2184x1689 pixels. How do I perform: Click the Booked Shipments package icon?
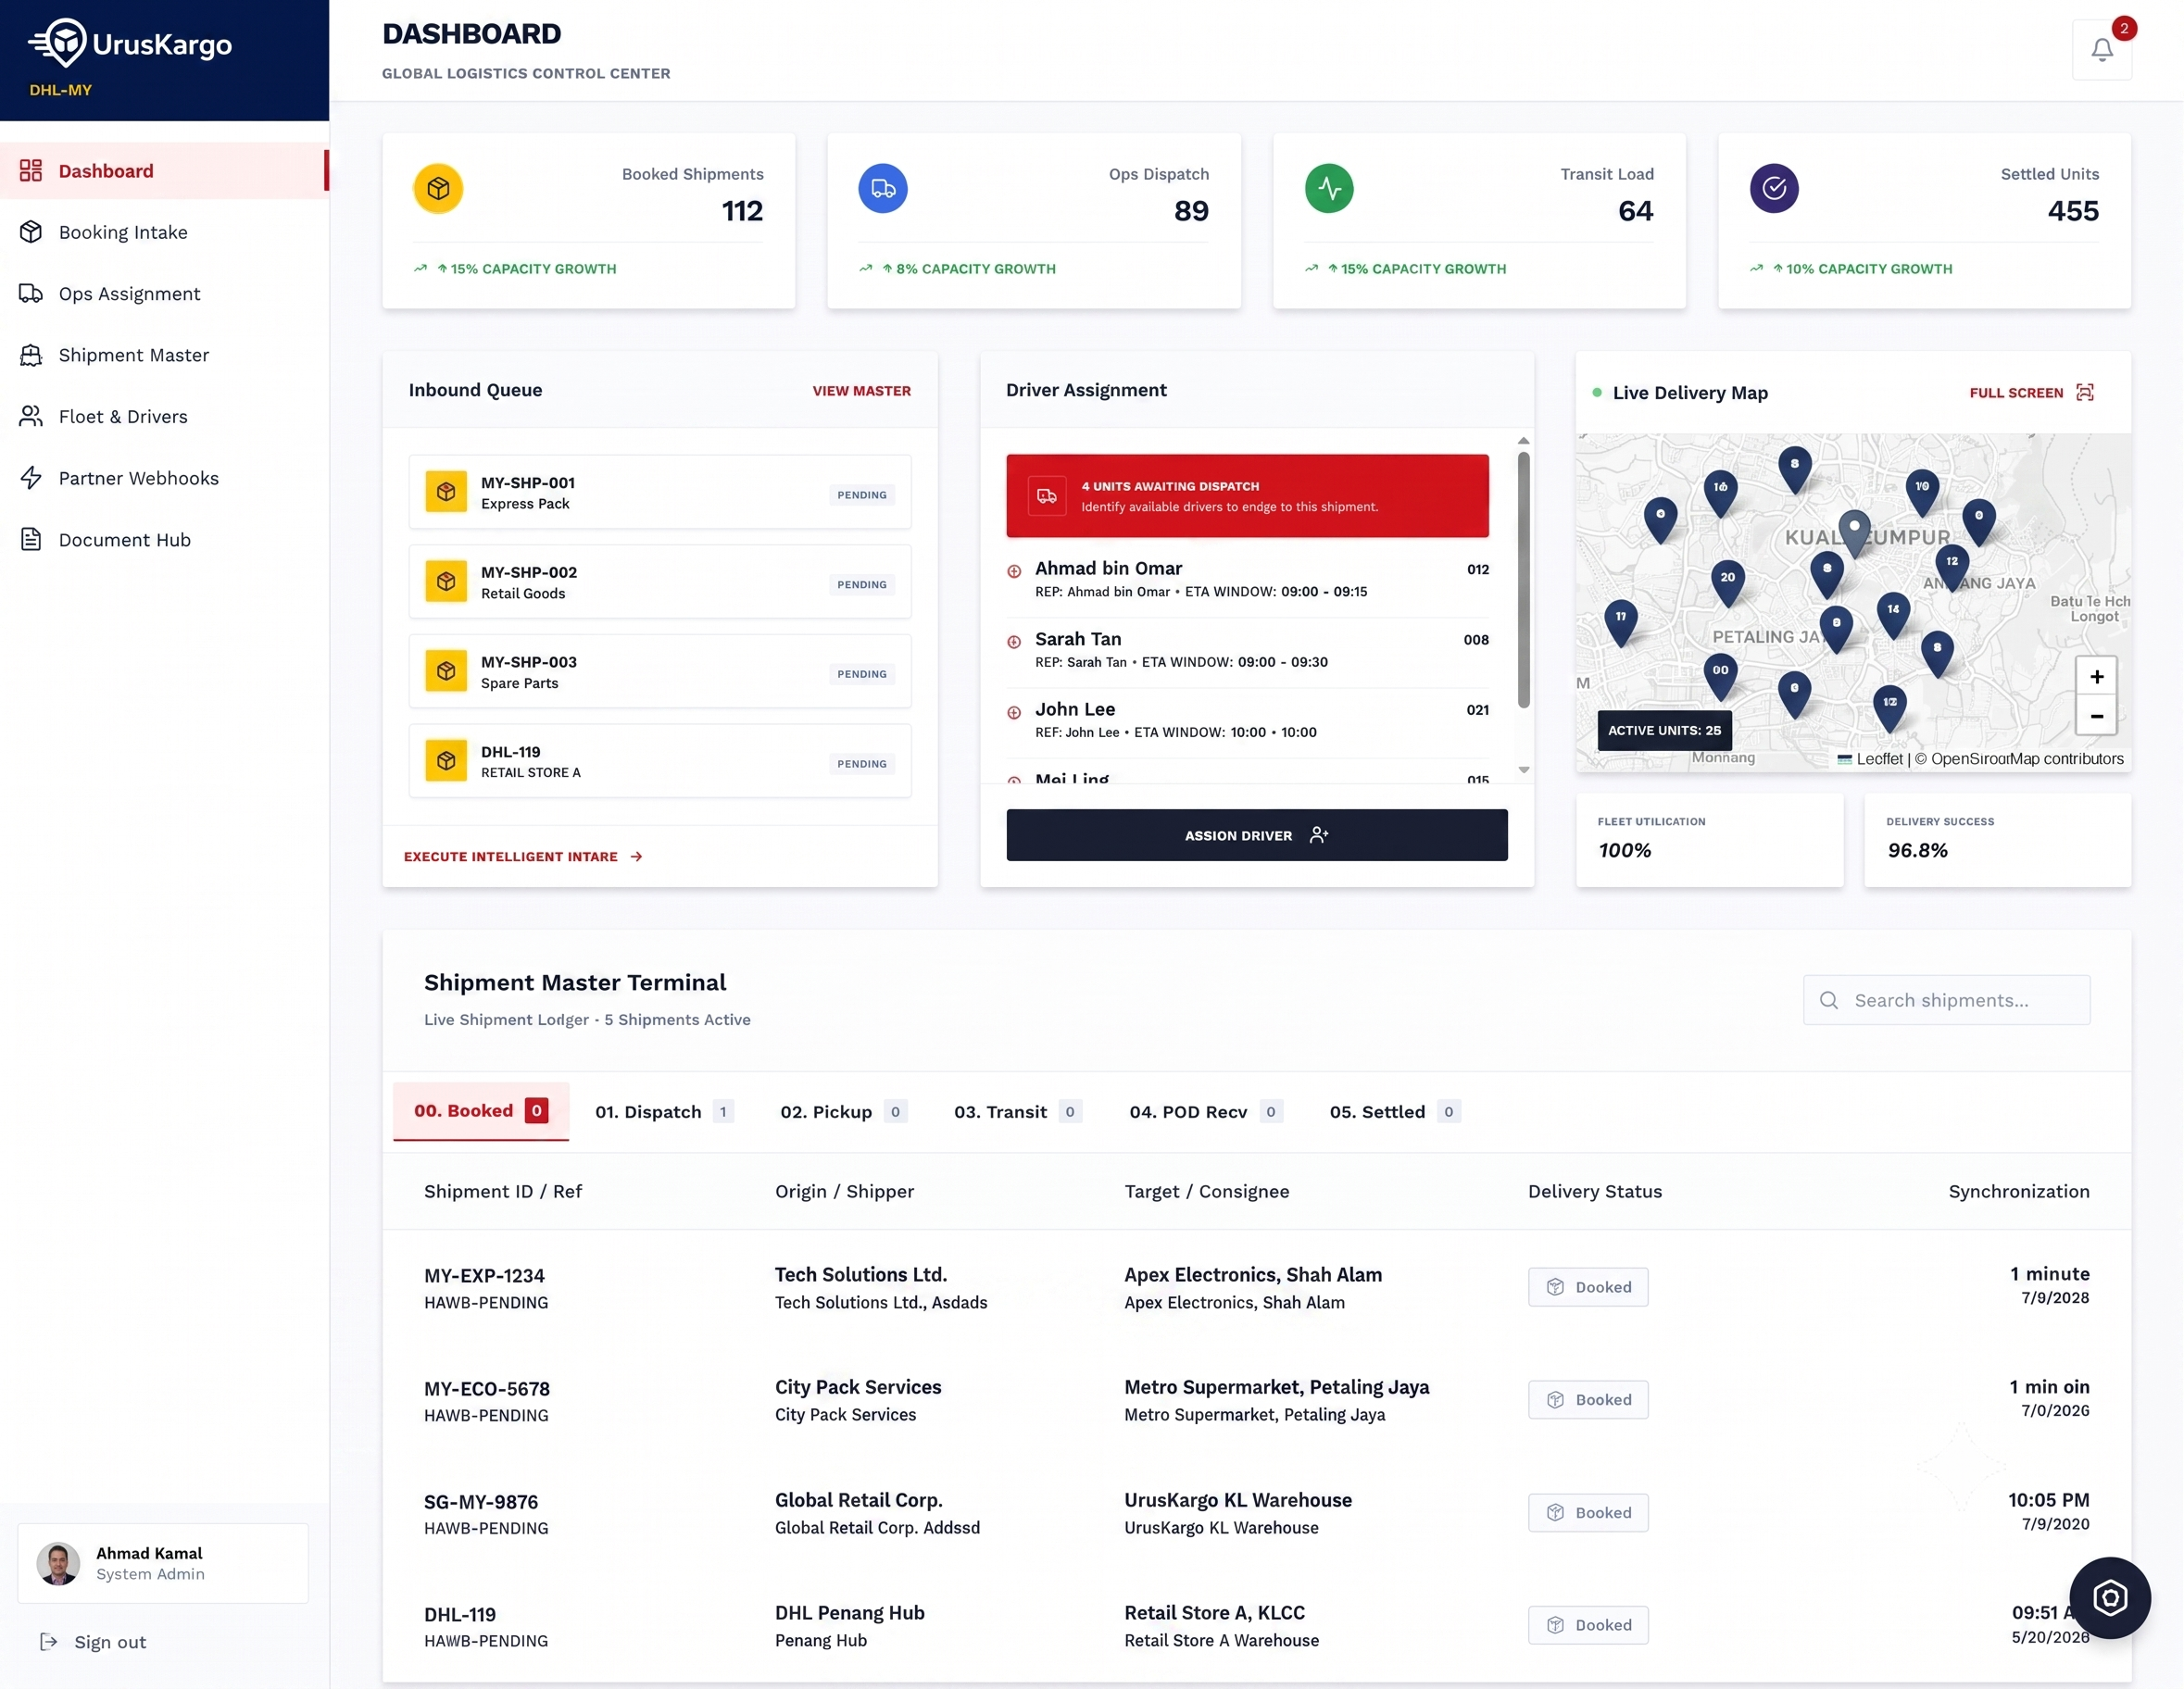point(438,188)
